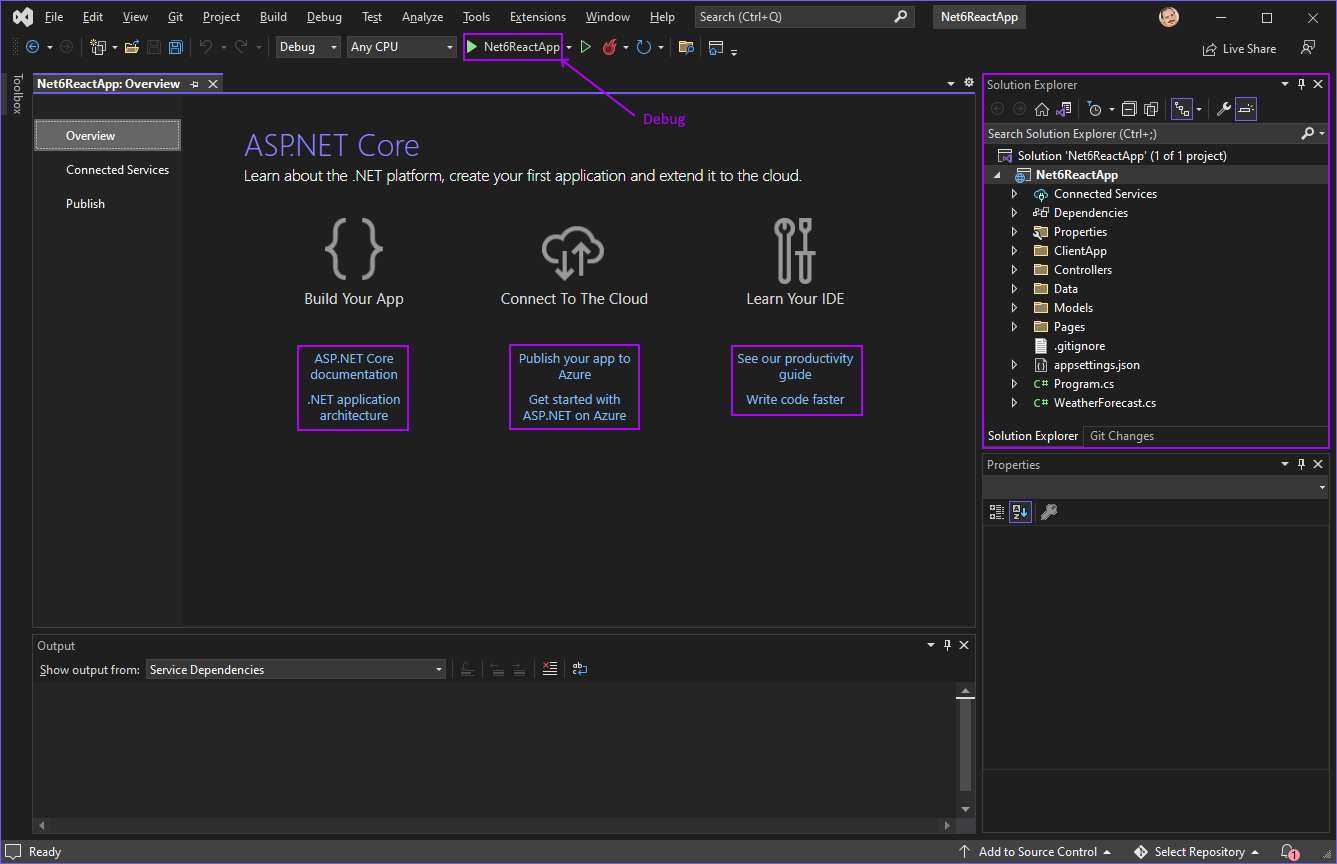This screenshot has height=864, width=1337.
Task: Click the Navigate Backward arrow icon
Action: pyautogui.click(x=32, y=47)
